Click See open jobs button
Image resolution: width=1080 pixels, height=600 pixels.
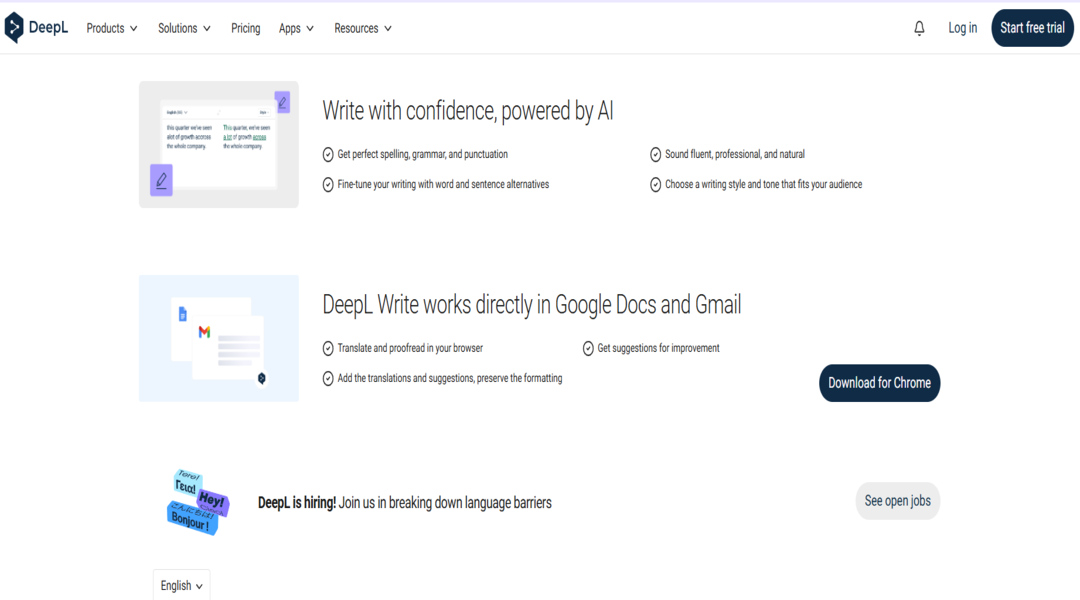(897, 501)
